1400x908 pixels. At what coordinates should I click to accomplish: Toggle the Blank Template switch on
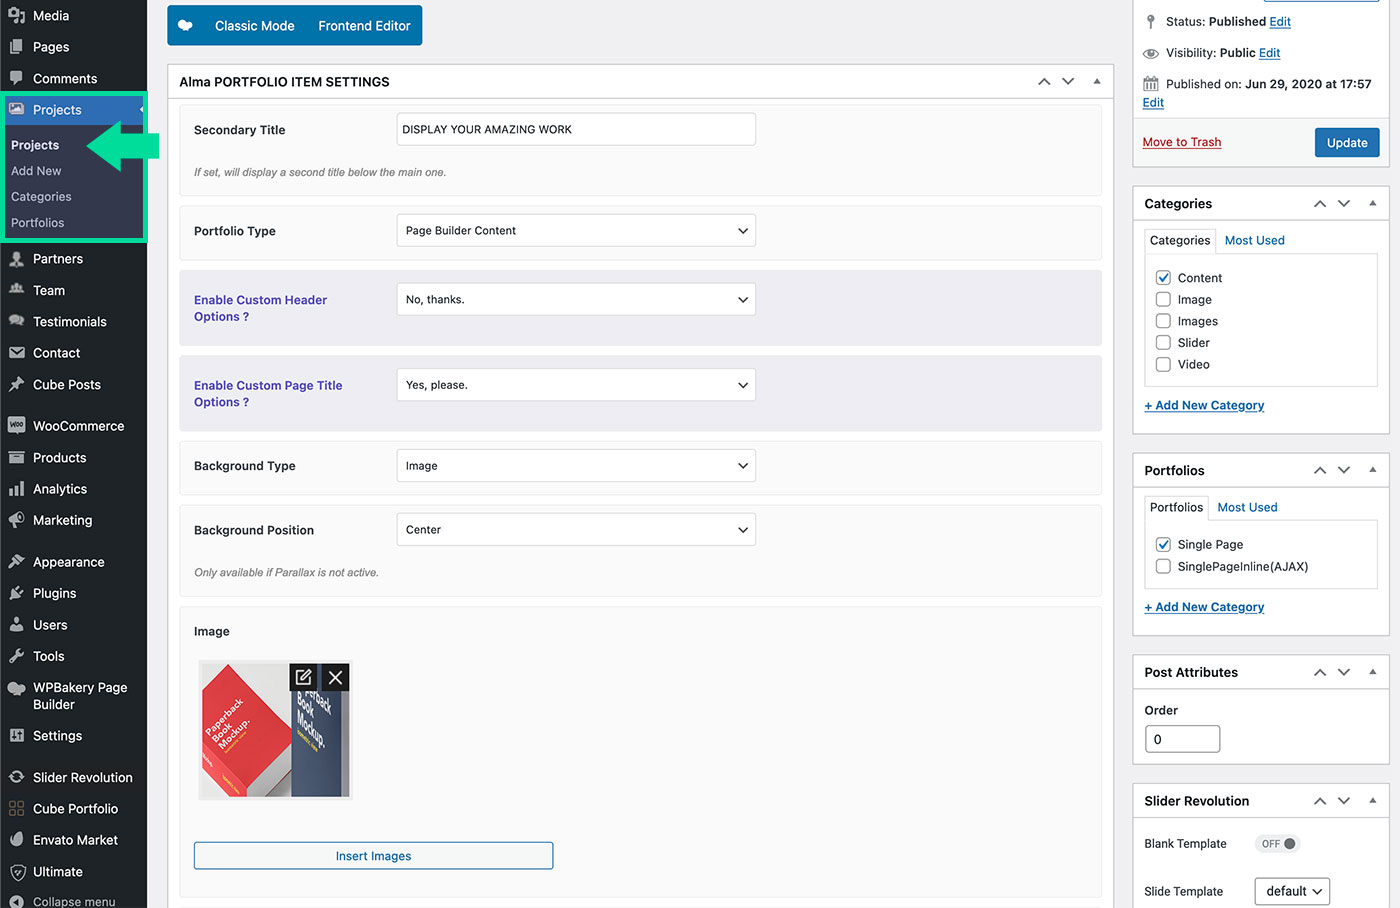tap(1278, 844)
